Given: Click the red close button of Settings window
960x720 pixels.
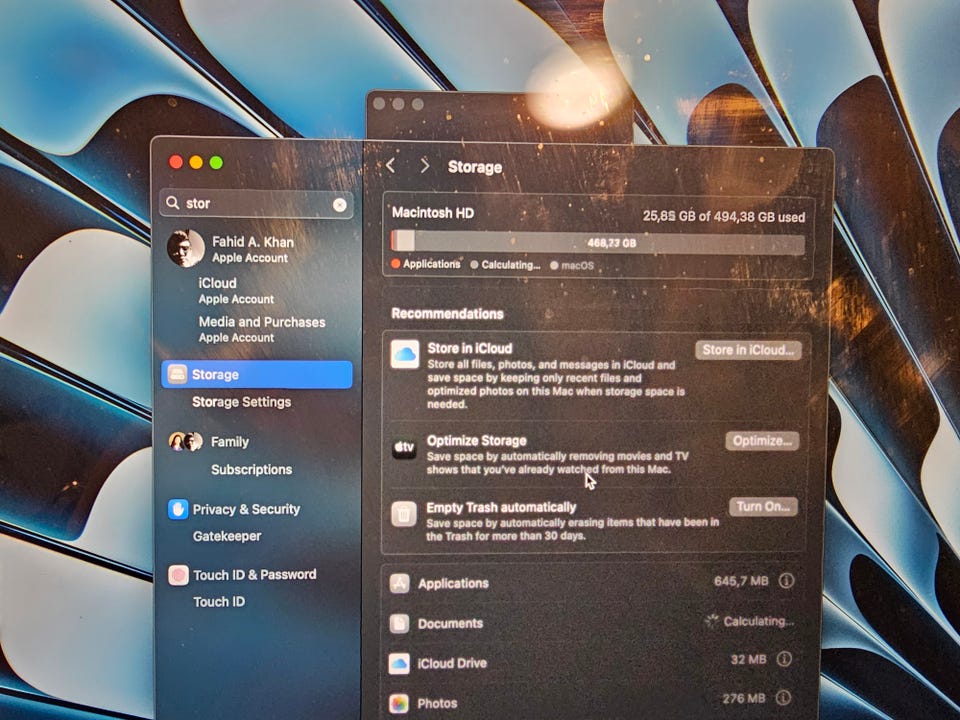Looking at the screenshot, I should (x=176, y=162).
